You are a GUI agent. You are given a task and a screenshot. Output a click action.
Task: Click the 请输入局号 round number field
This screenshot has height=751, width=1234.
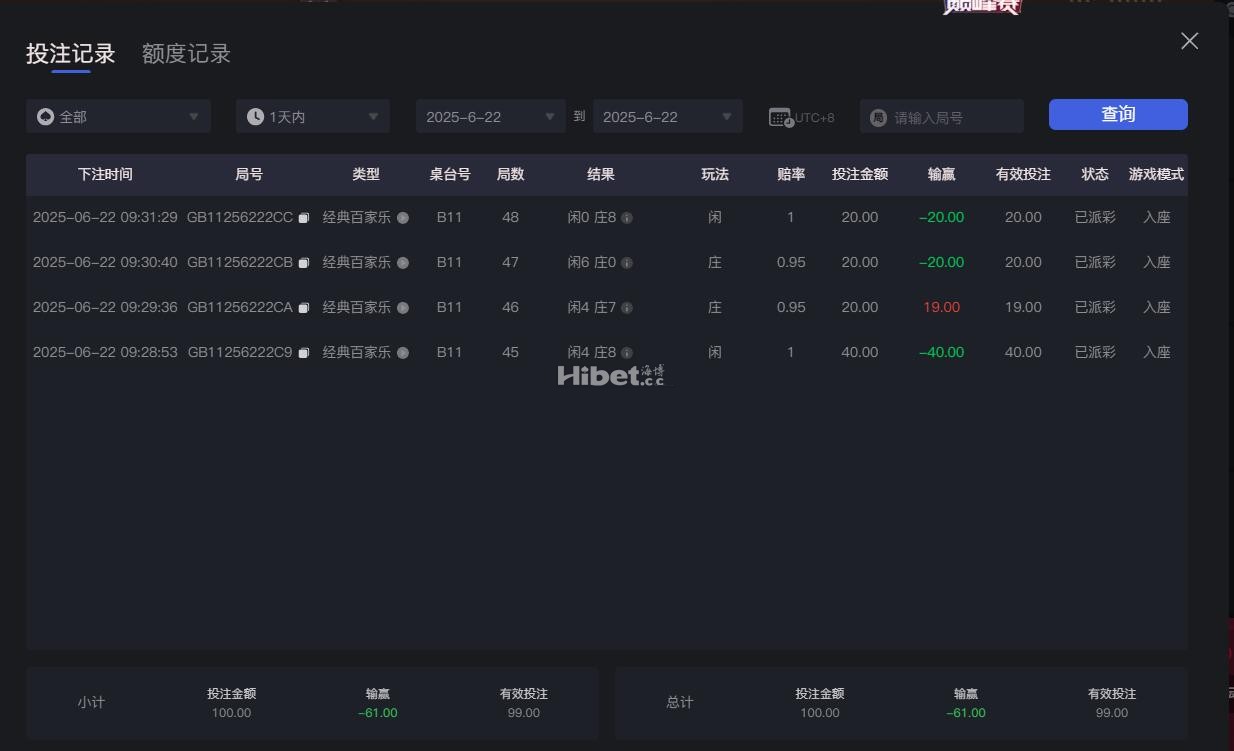pos(950,117)
